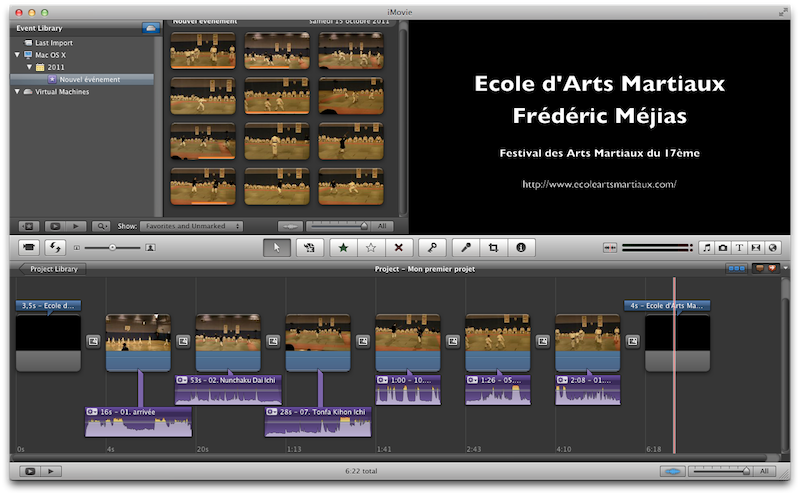Open the photo browser camera icon
The image size is (800, 495).
pyautogui.click(x=723, y=248)
